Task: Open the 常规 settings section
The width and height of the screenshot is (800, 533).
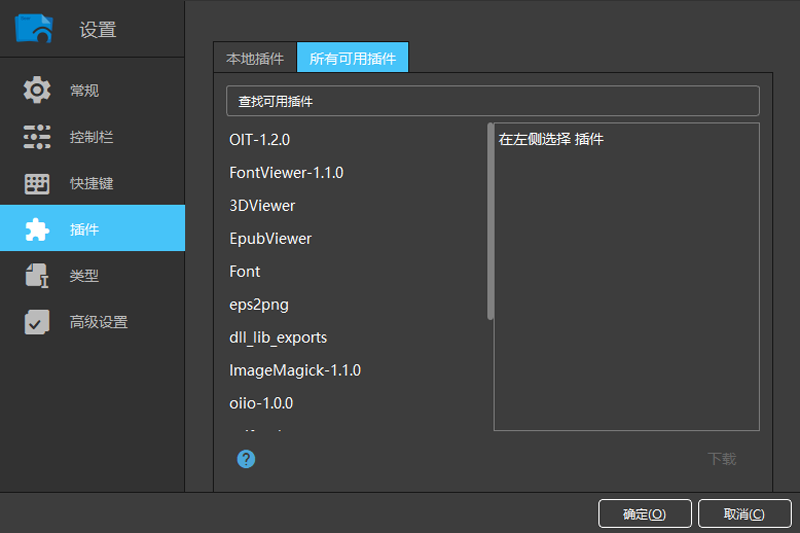Action: (92, 90)
